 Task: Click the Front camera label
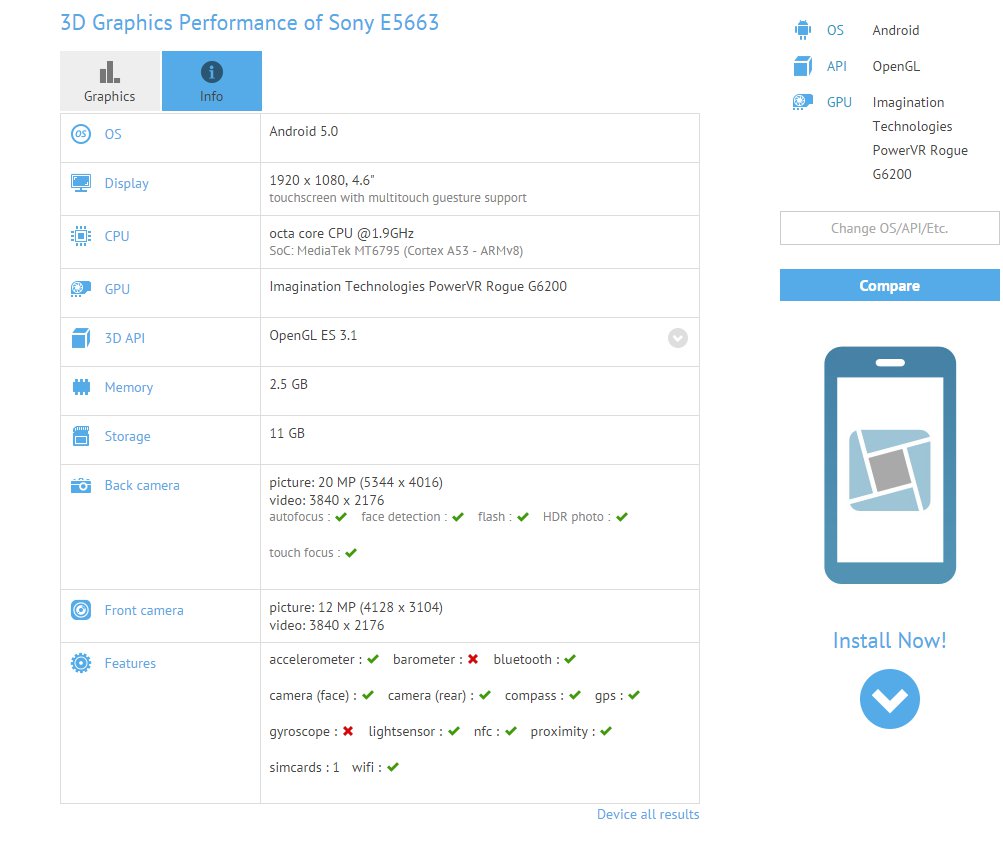tap(144, 610)
